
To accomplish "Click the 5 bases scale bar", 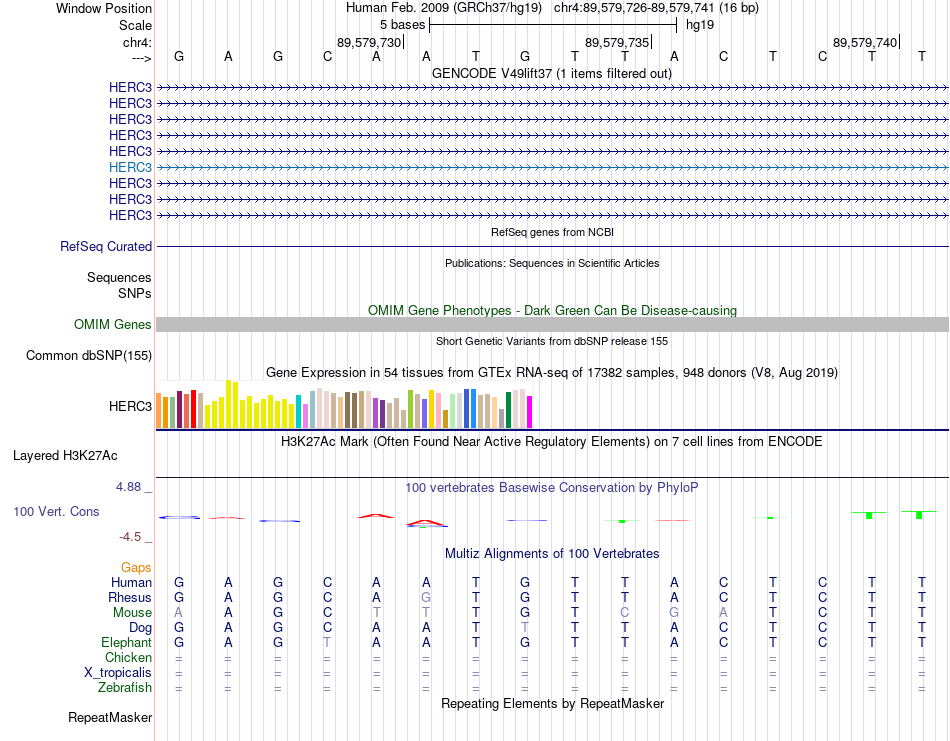I will [x=553, y=25].
